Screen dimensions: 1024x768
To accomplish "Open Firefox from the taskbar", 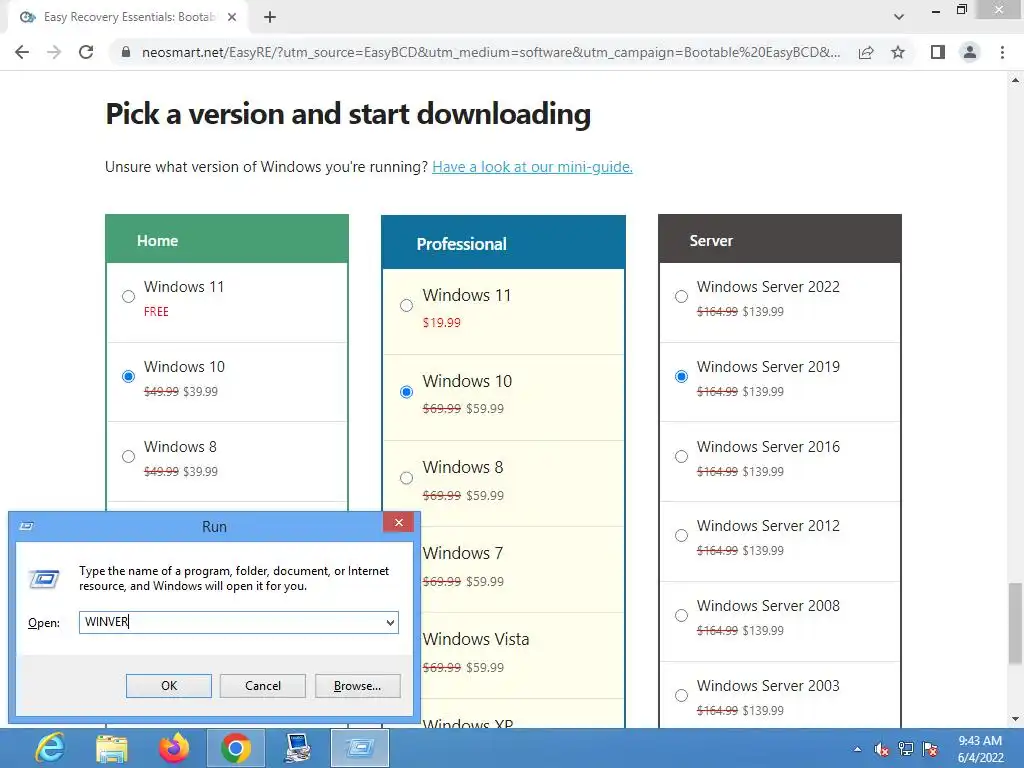I will click(x=174, y=748).
